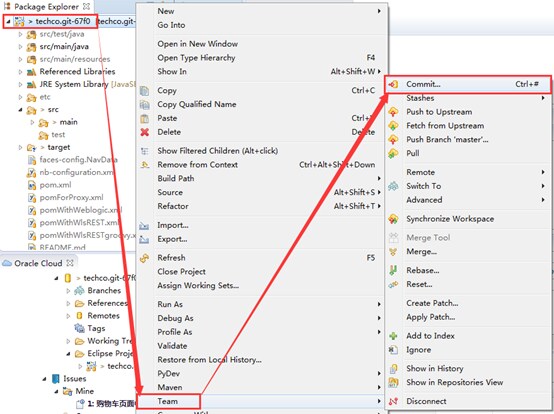Click the red Delete X icon
The width and height of the screenshot is (554, 414).
[145, 132]
